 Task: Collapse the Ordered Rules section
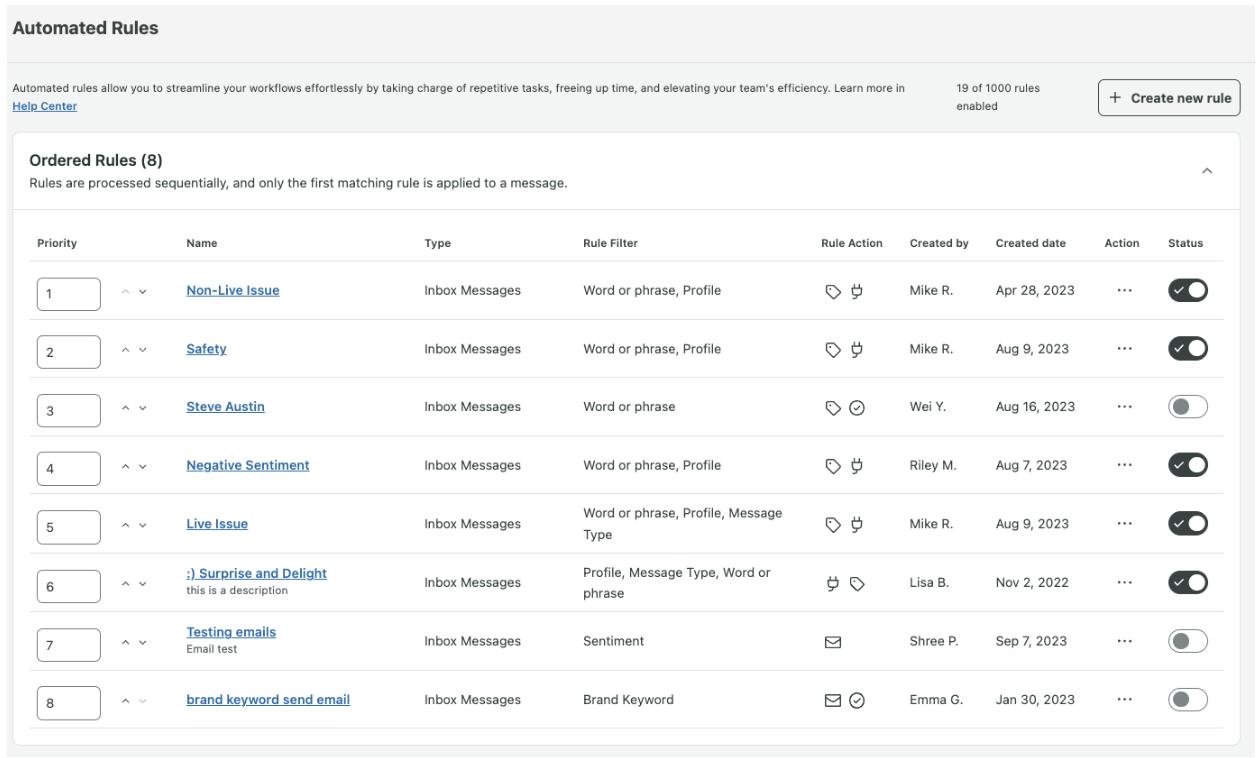tap(1207, 171)
